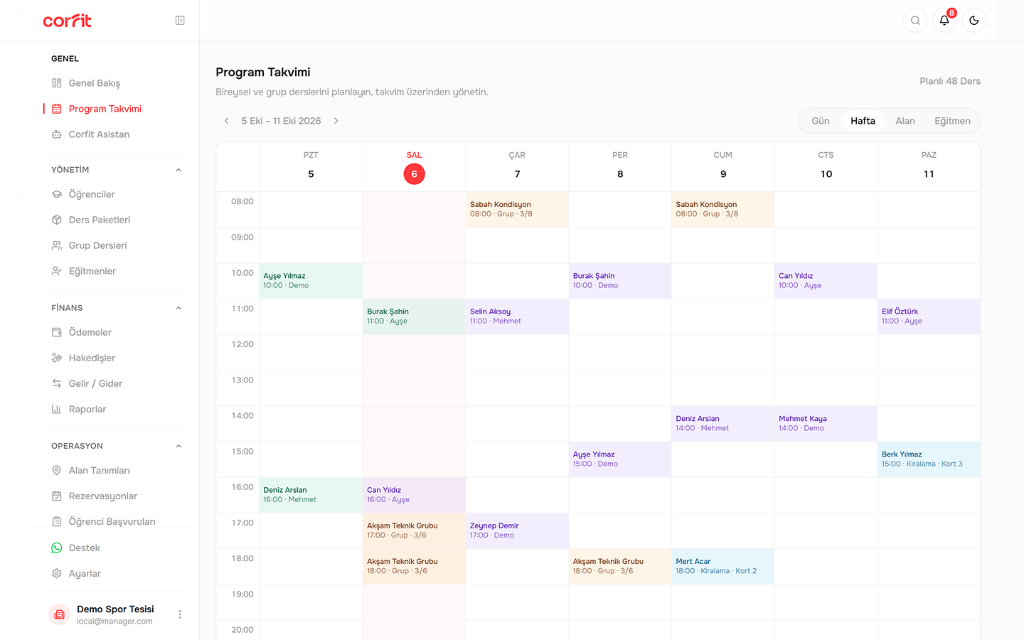The height and width of the screenshot is (640, 1024).
Task: Click the Öğrenciler graduation cap icon
Action: point(57,195)
